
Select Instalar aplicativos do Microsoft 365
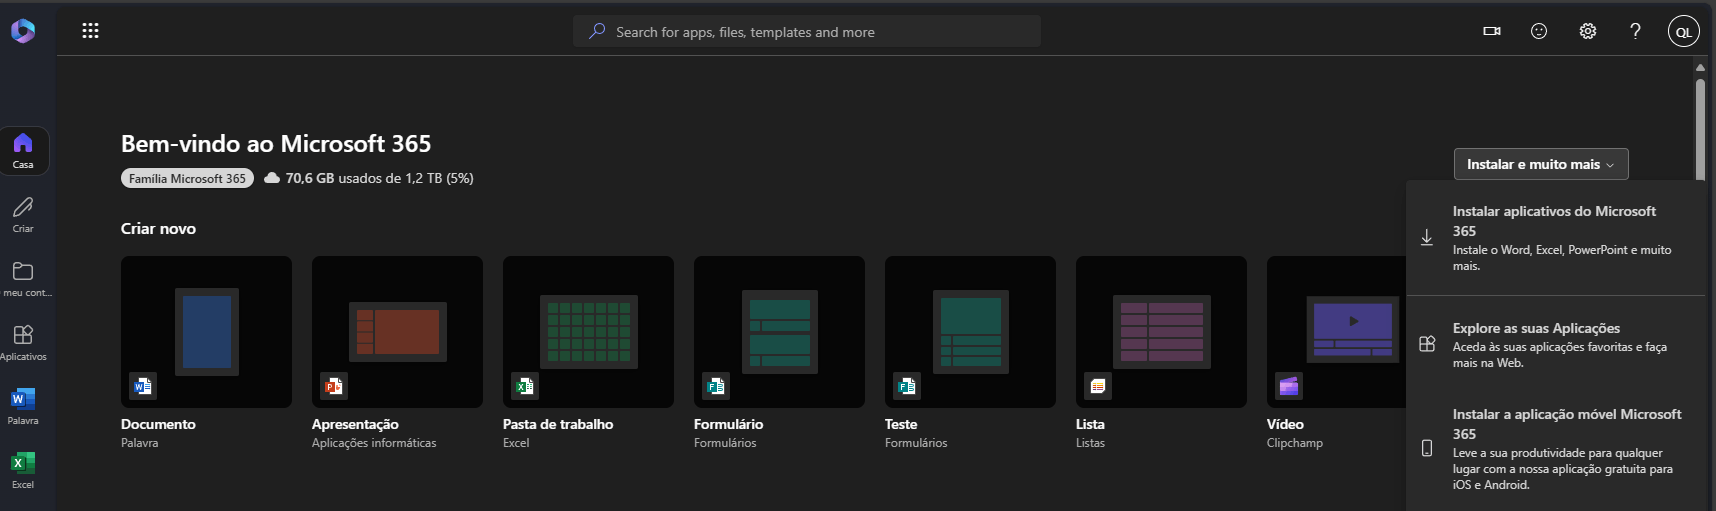click(1556, 238)
